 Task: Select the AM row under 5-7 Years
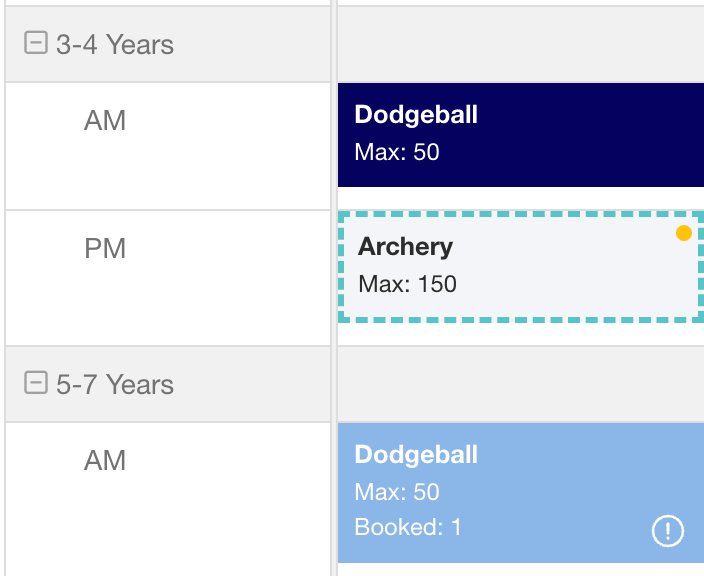[x=168, y=499]
